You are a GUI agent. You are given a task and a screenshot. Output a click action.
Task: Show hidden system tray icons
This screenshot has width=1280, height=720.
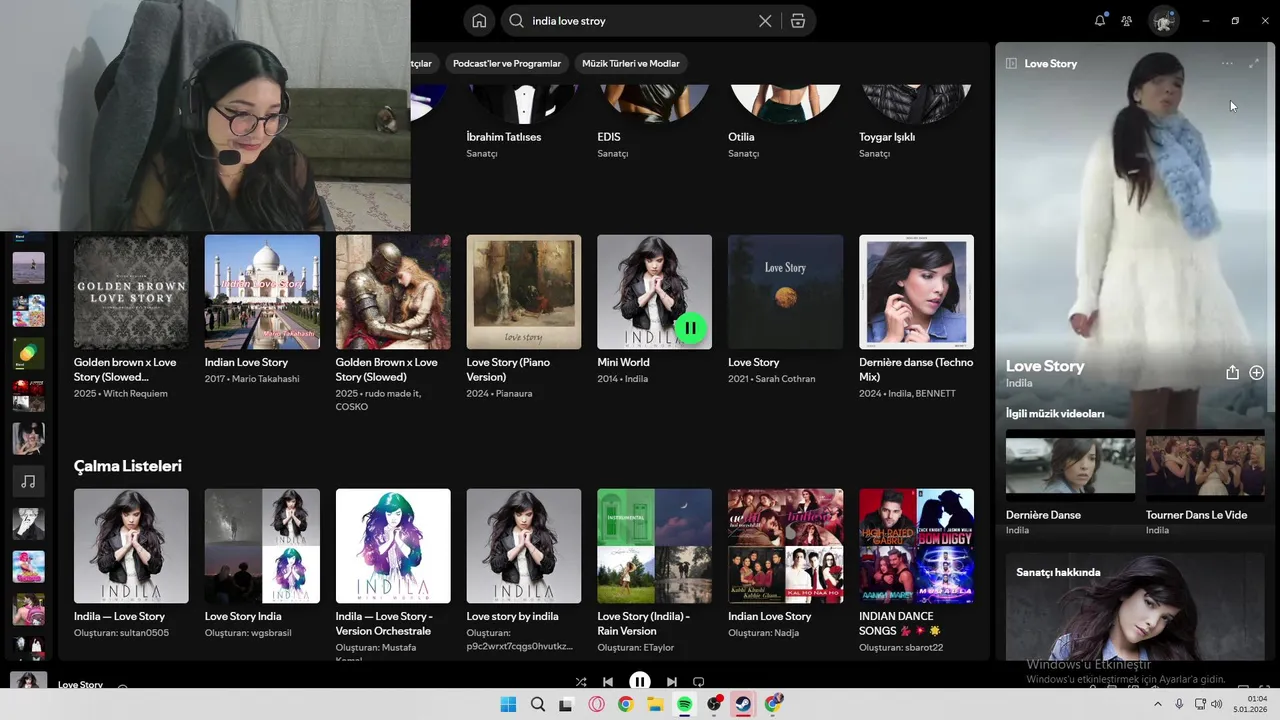(1158, 704)
